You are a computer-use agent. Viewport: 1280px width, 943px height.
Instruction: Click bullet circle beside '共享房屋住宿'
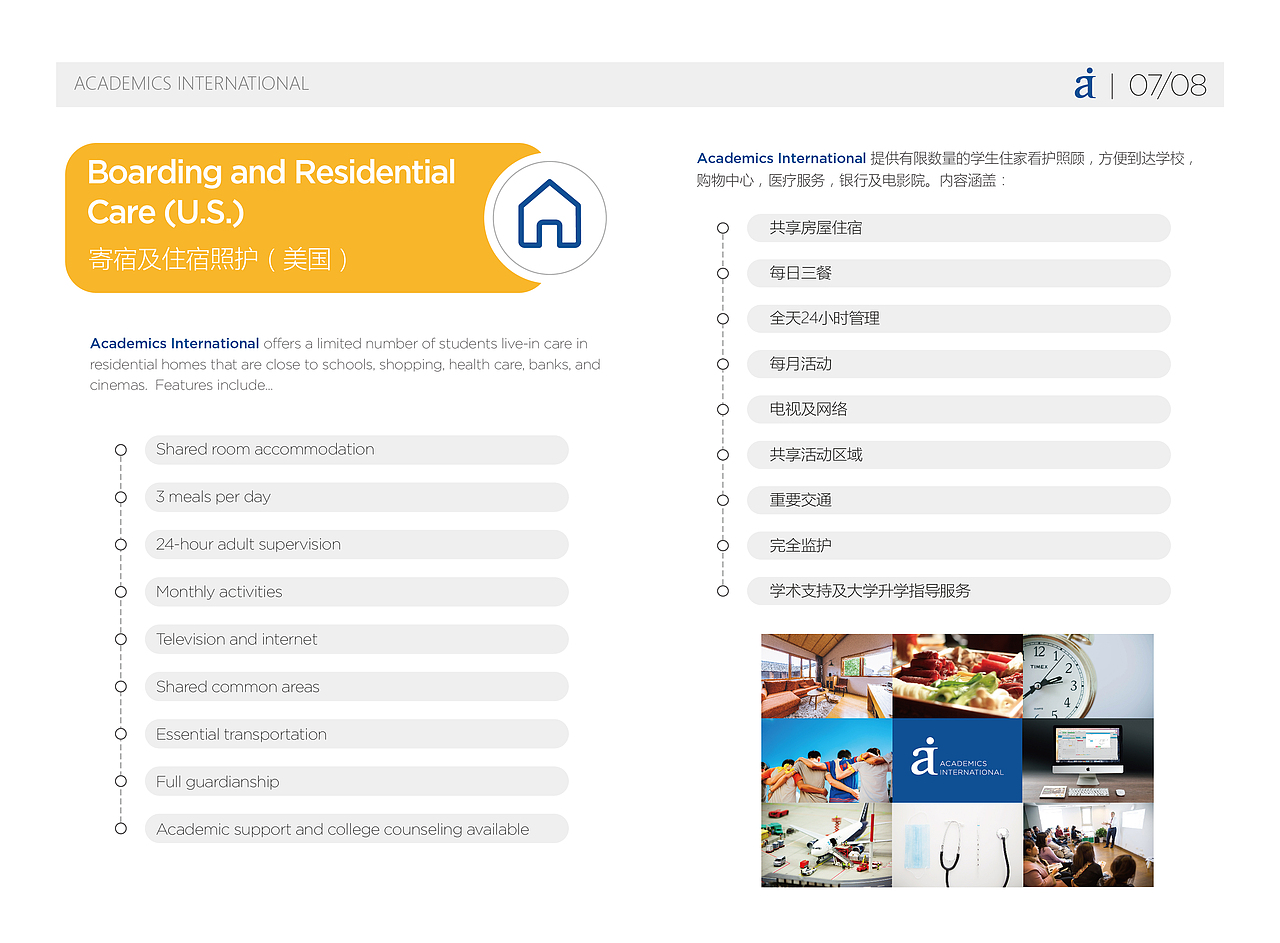(x=723, y=228)
